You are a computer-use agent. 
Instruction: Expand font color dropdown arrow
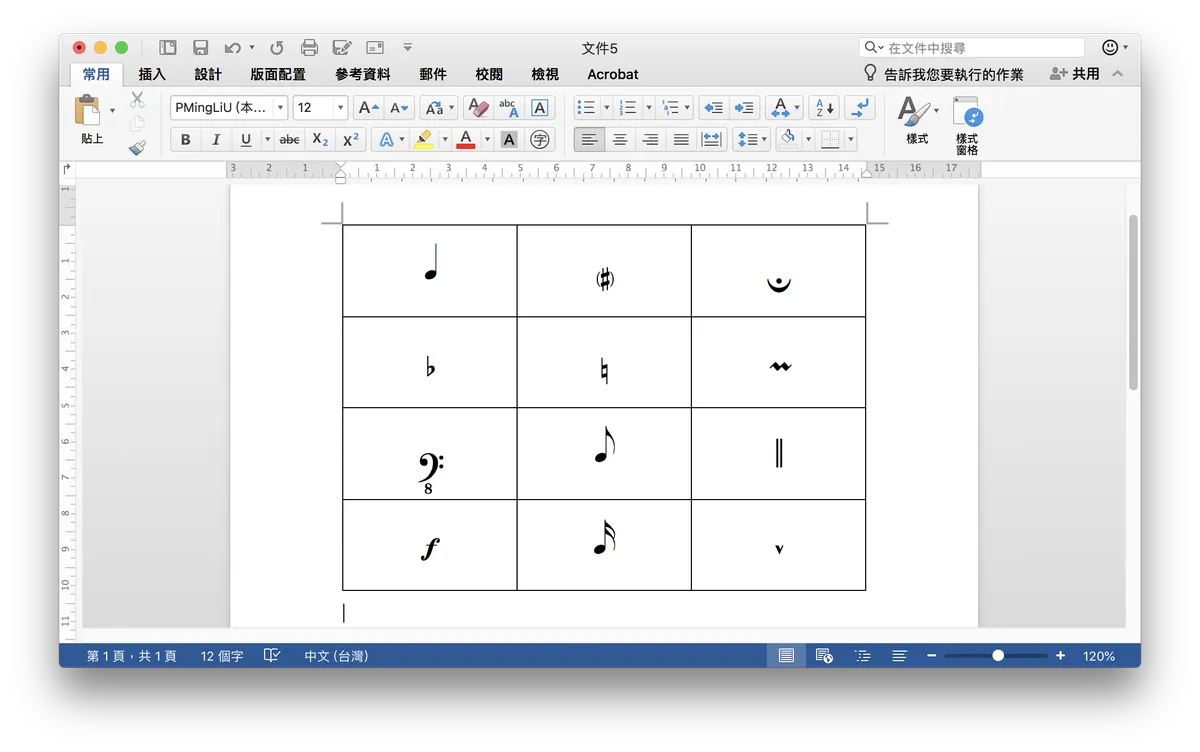(x=487, y=140)
